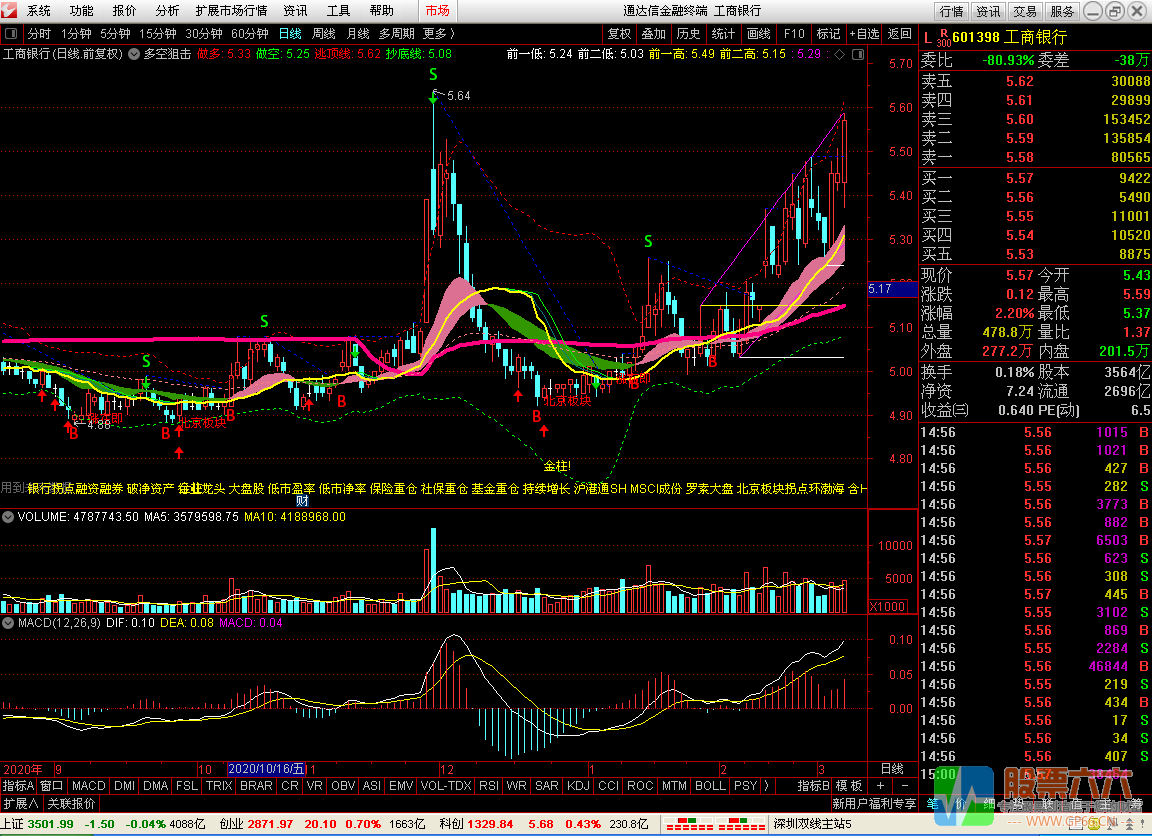Image resolution: width=1152 pixels, height=836 pixels.
Task: Toggle the side panel icon beside the diamond
Action: tap(857, 54)
